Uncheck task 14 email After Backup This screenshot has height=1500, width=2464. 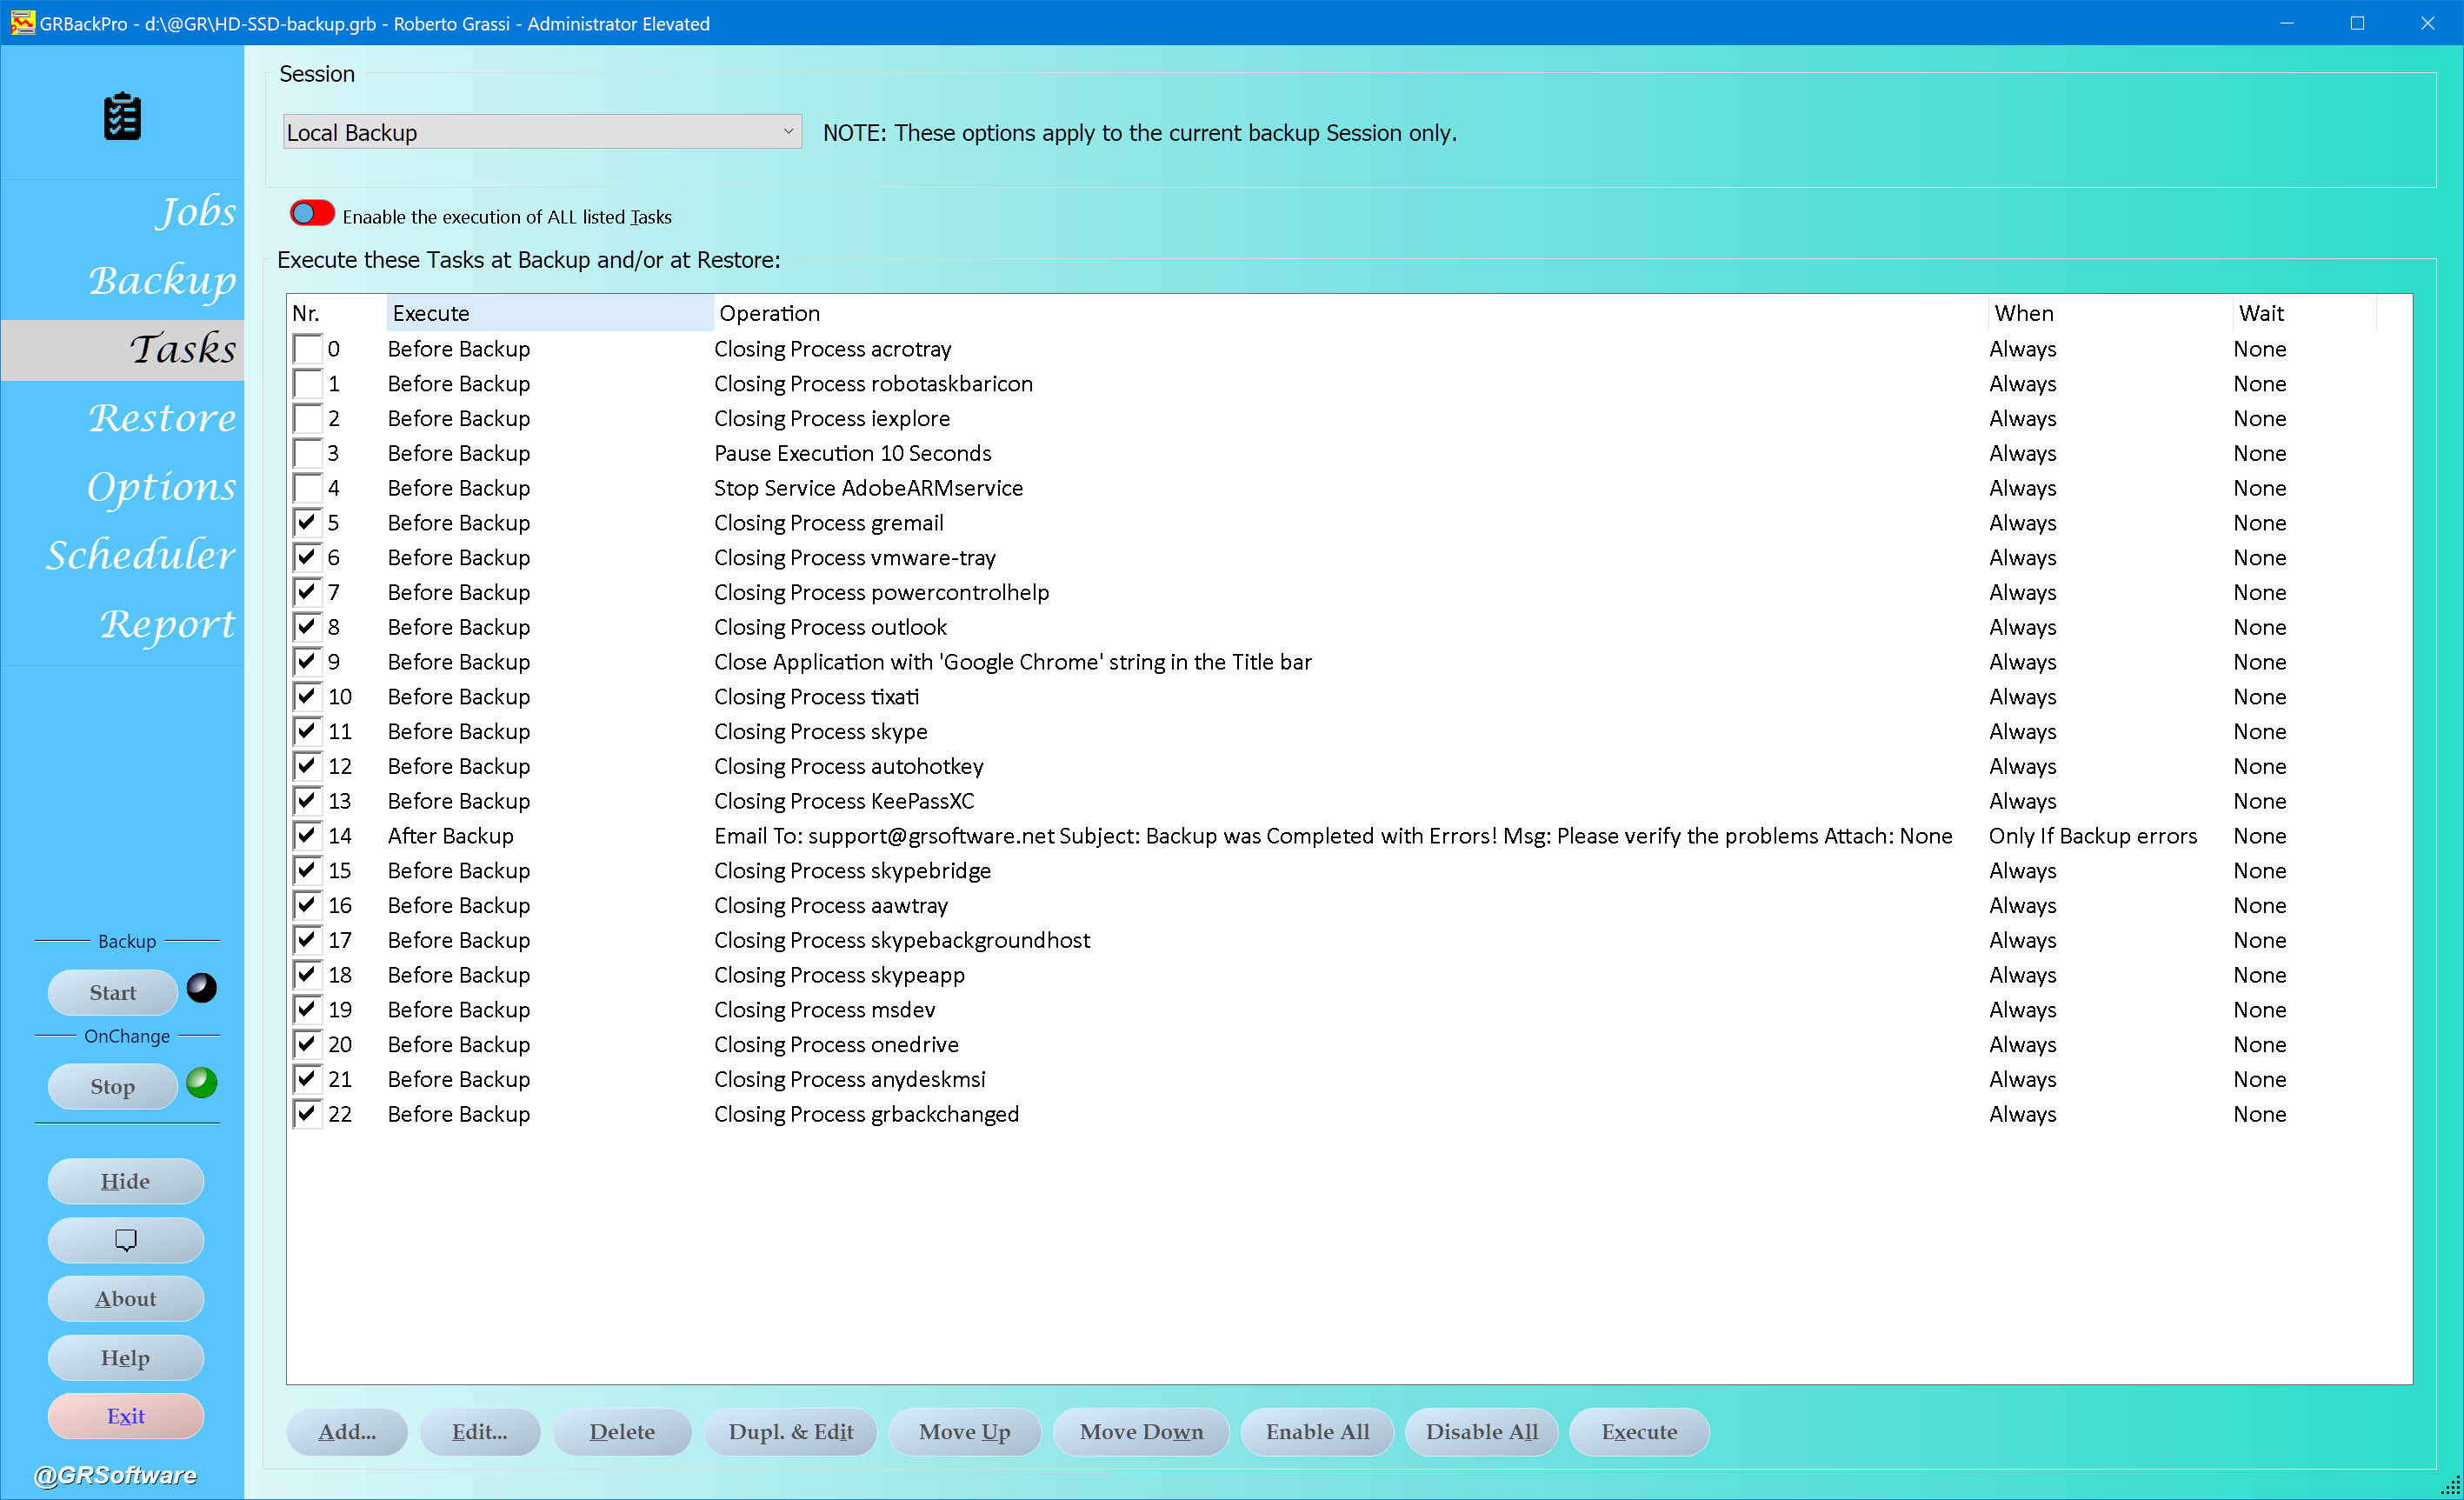click(307, 836)
